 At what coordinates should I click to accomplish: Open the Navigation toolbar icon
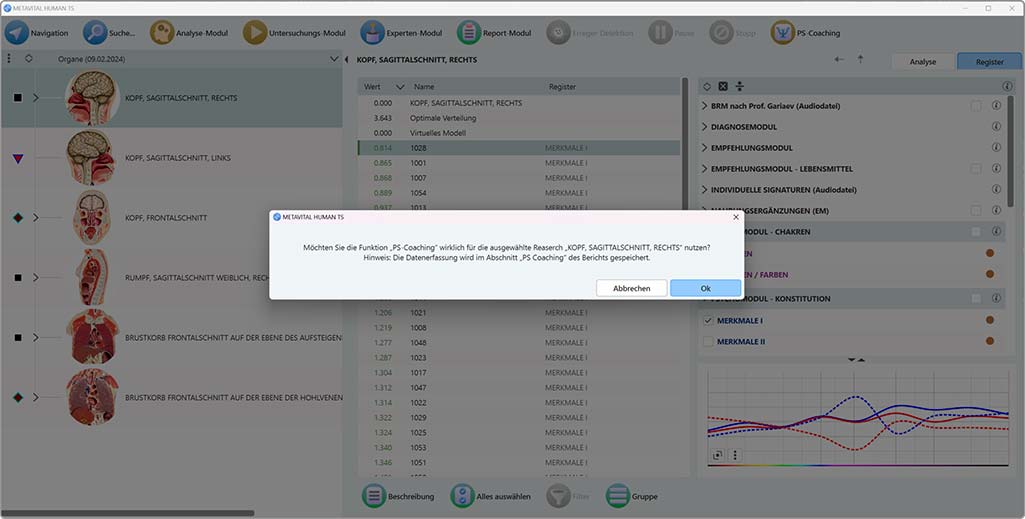point(17,33)
